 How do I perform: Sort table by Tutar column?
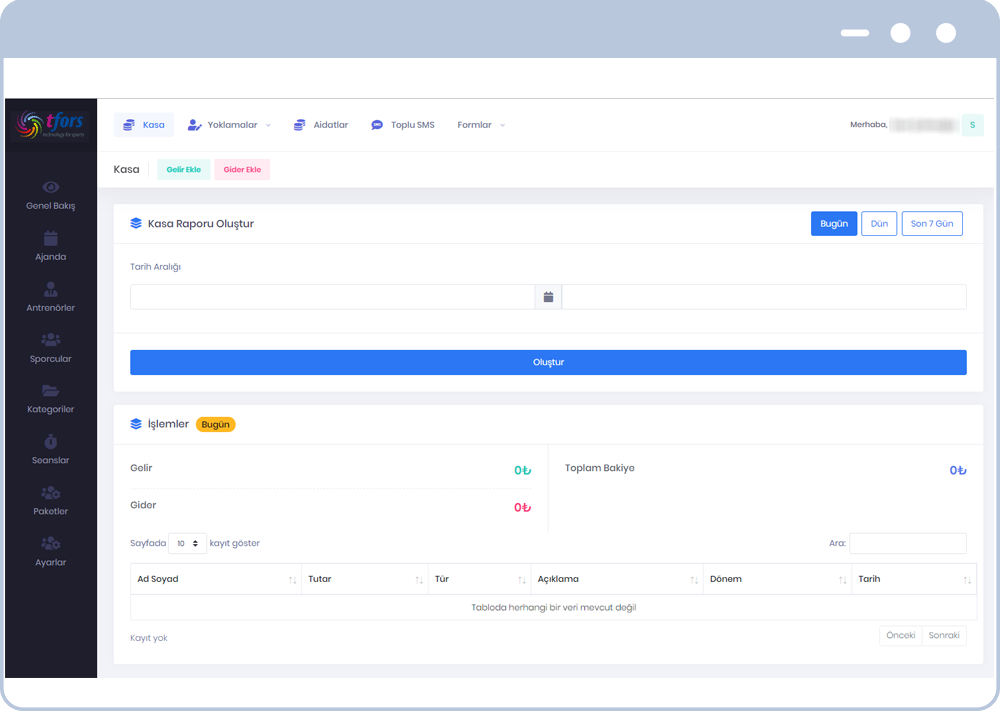click(x=364, y=579)
